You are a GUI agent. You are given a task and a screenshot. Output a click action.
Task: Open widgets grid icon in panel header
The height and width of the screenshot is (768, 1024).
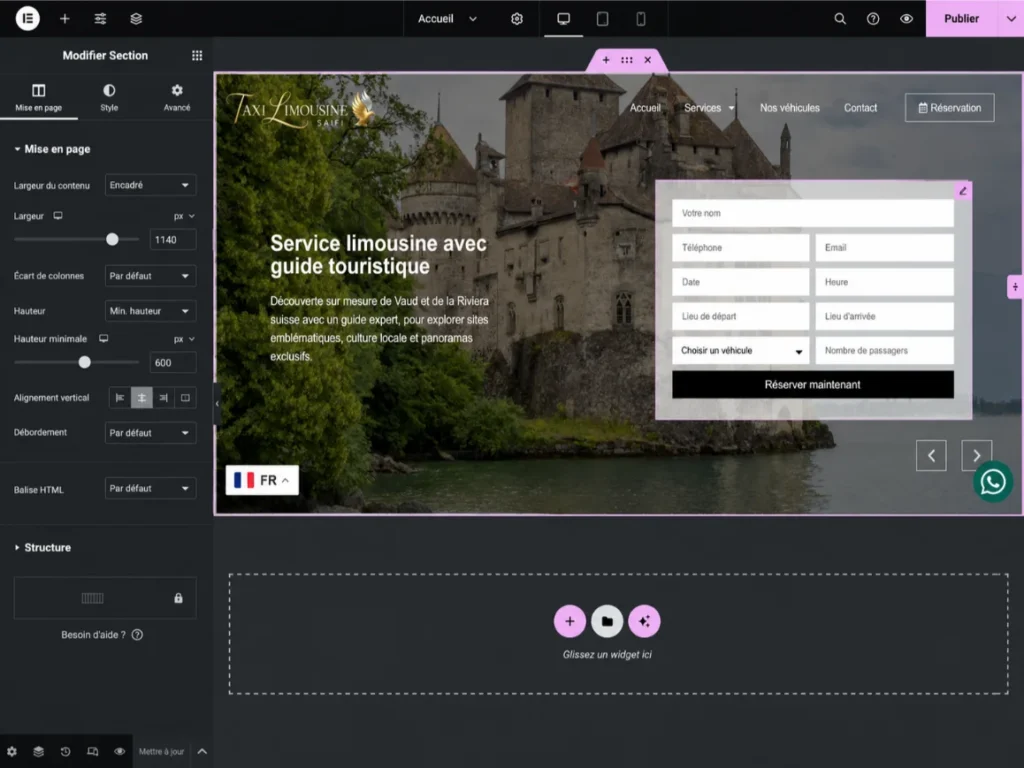point(197,56)
